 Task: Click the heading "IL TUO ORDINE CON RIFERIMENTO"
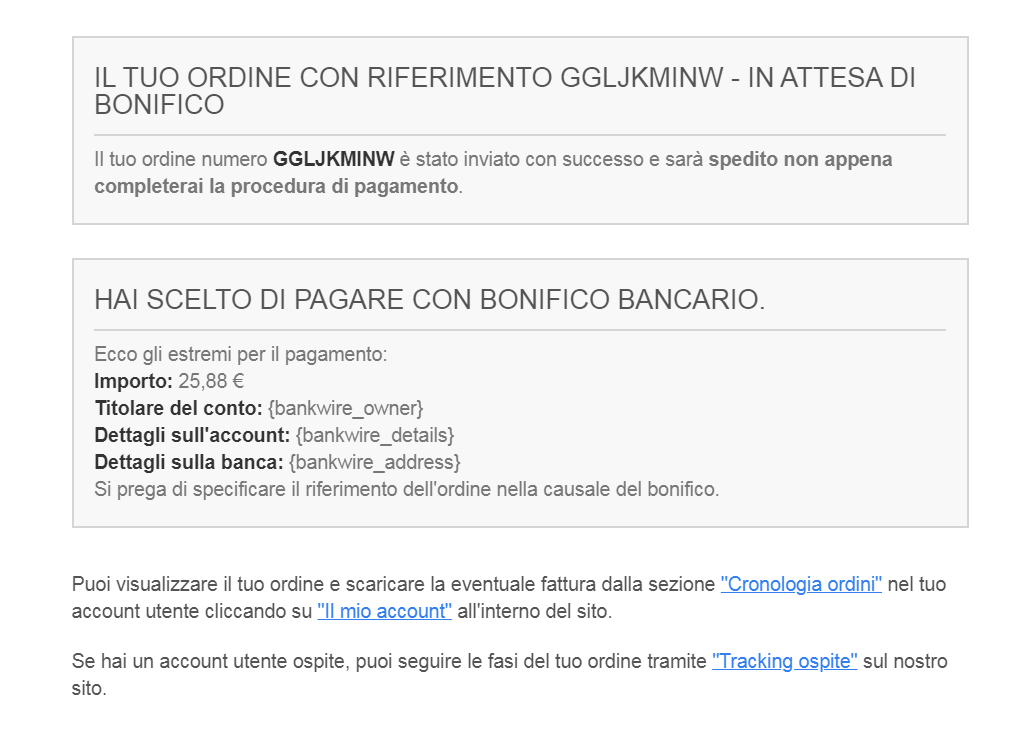(x=324, y=78)
